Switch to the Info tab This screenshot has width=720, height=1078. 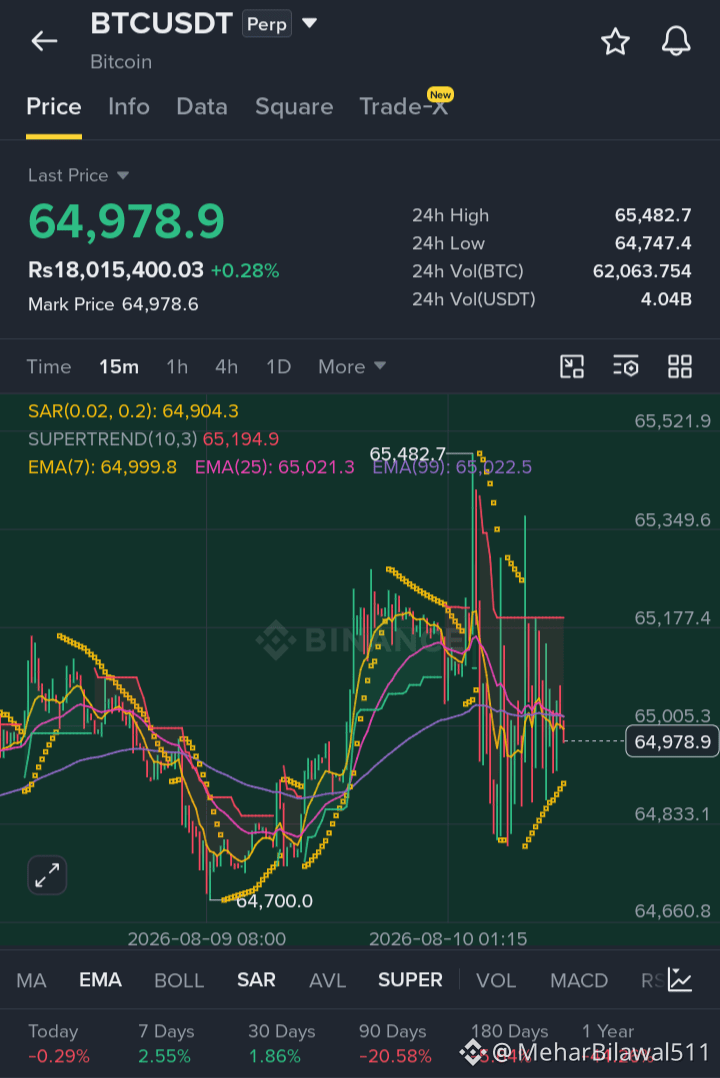coord(129,107)
